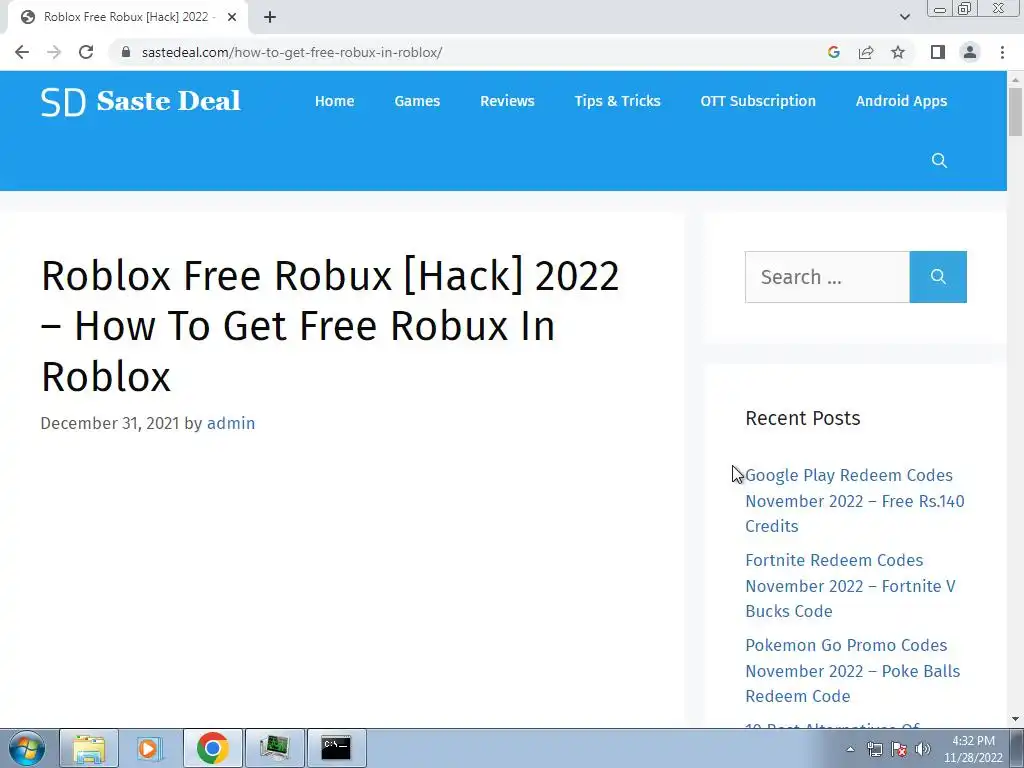Open the Reviews menu item

(507, 101)
